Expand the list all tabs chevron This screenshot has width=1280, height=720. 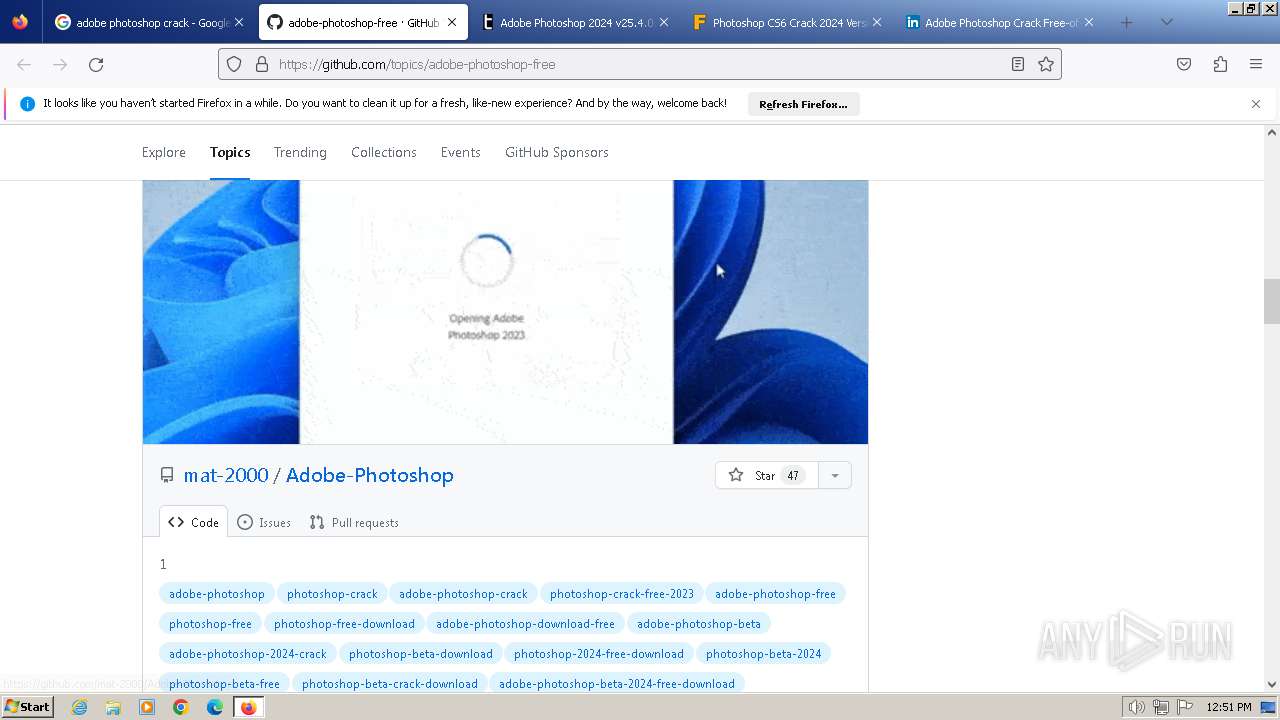(x=1166, y=22)
